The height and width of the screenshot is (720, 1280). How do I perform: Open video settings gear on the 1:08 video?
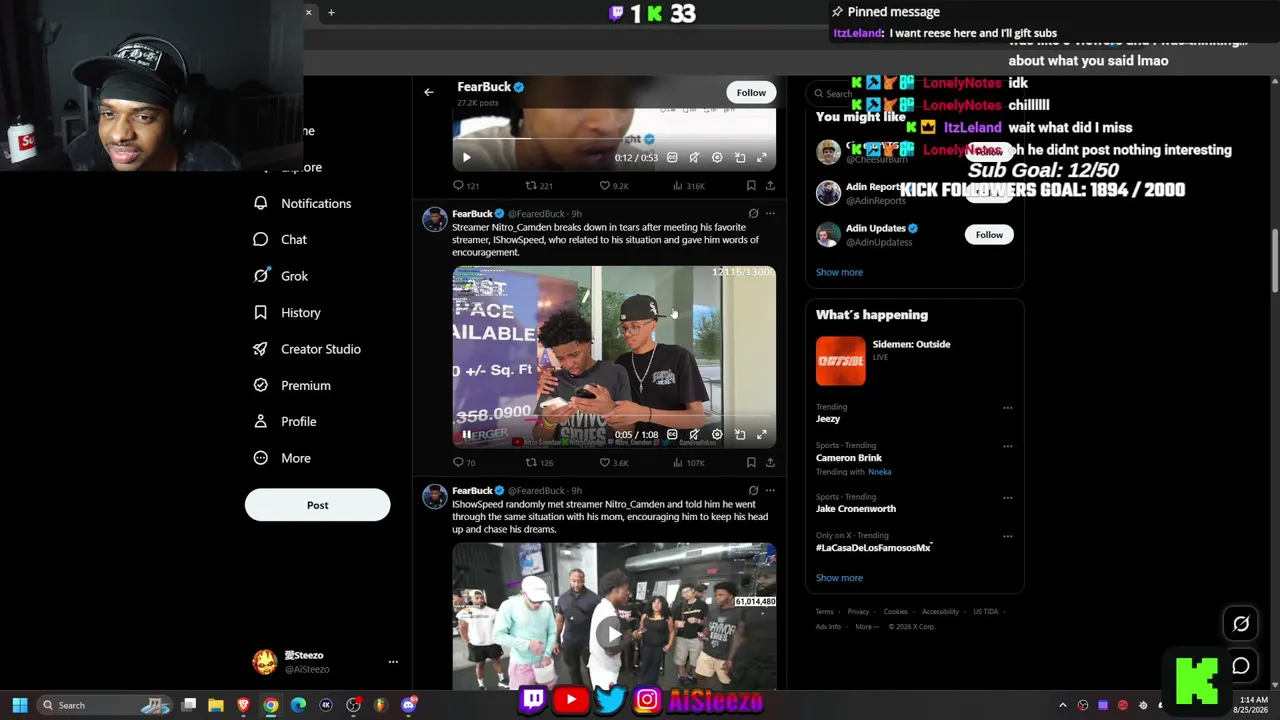pos(717,435)
